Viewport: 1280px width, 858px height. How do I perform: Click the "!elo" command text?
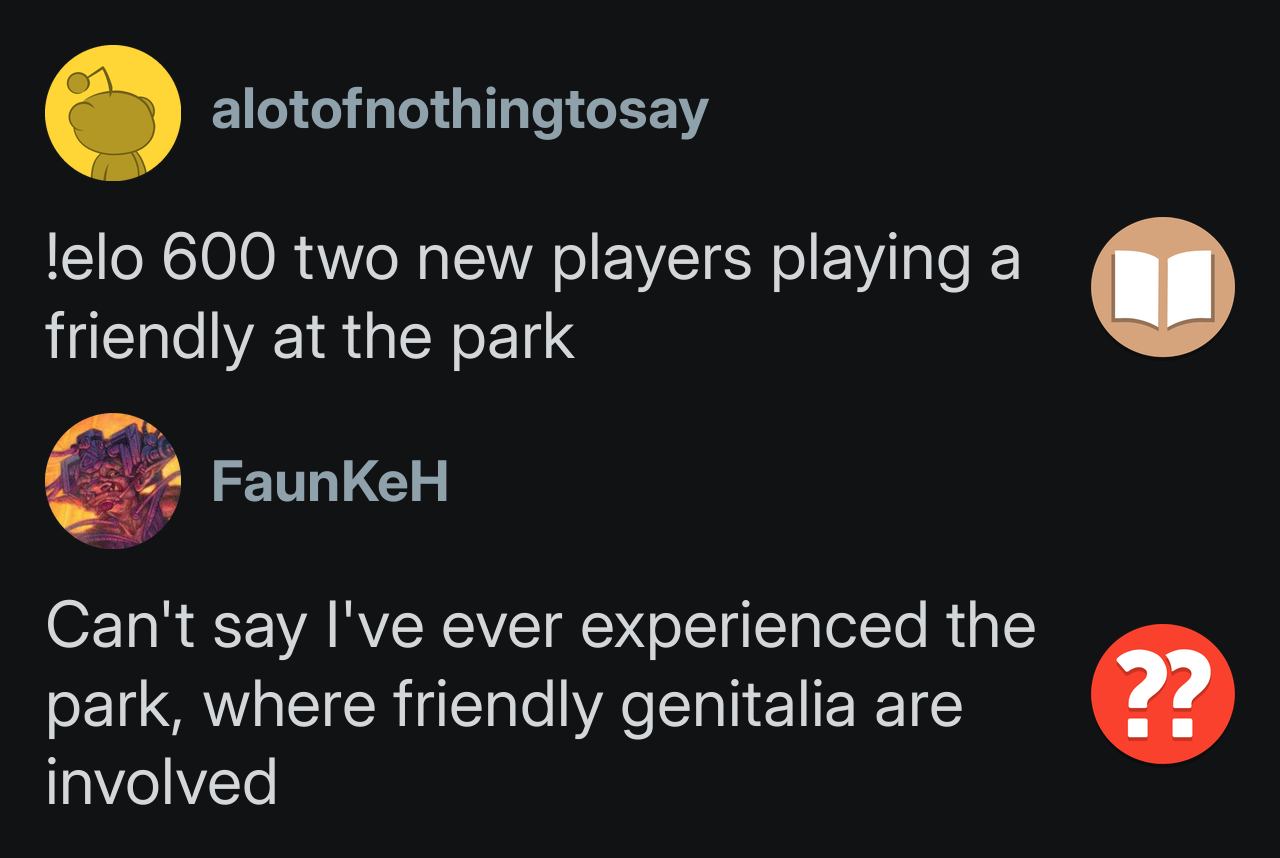tap(94, 260)
